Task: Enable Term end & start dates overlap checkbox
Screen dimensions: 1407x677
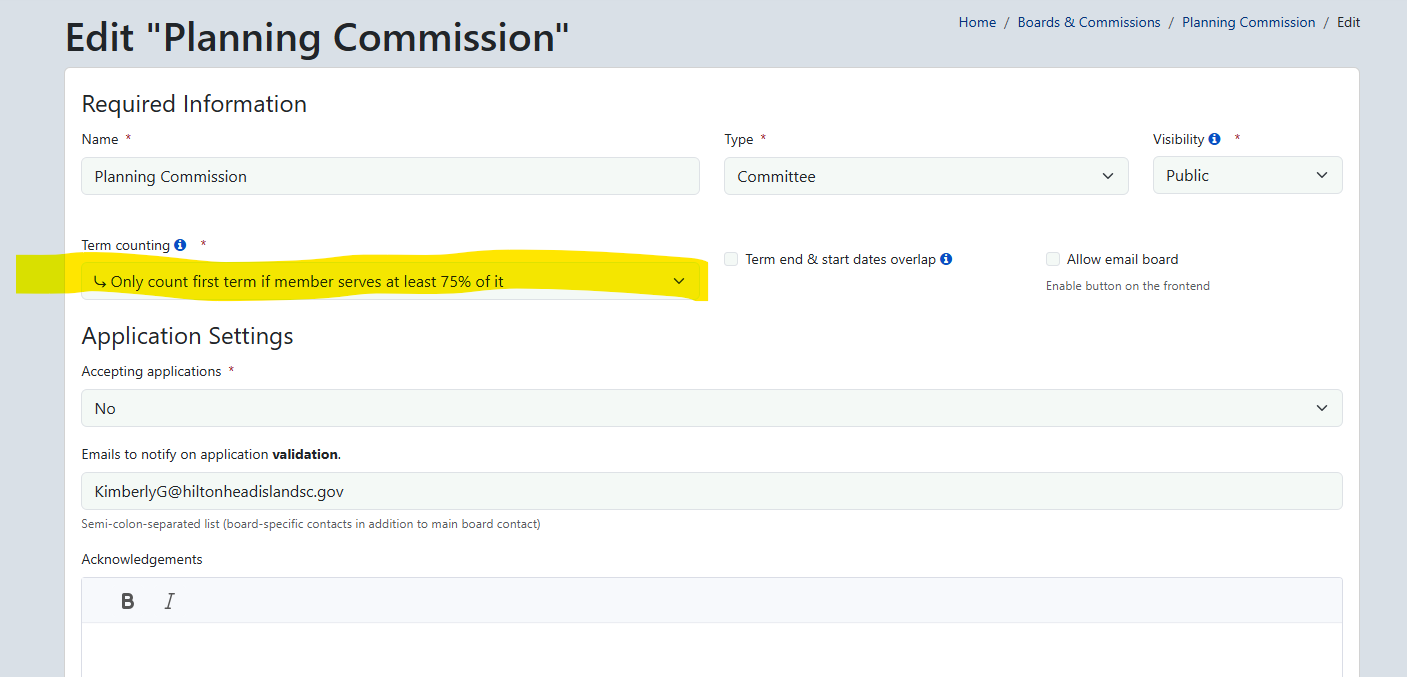Action: [731, 259]
